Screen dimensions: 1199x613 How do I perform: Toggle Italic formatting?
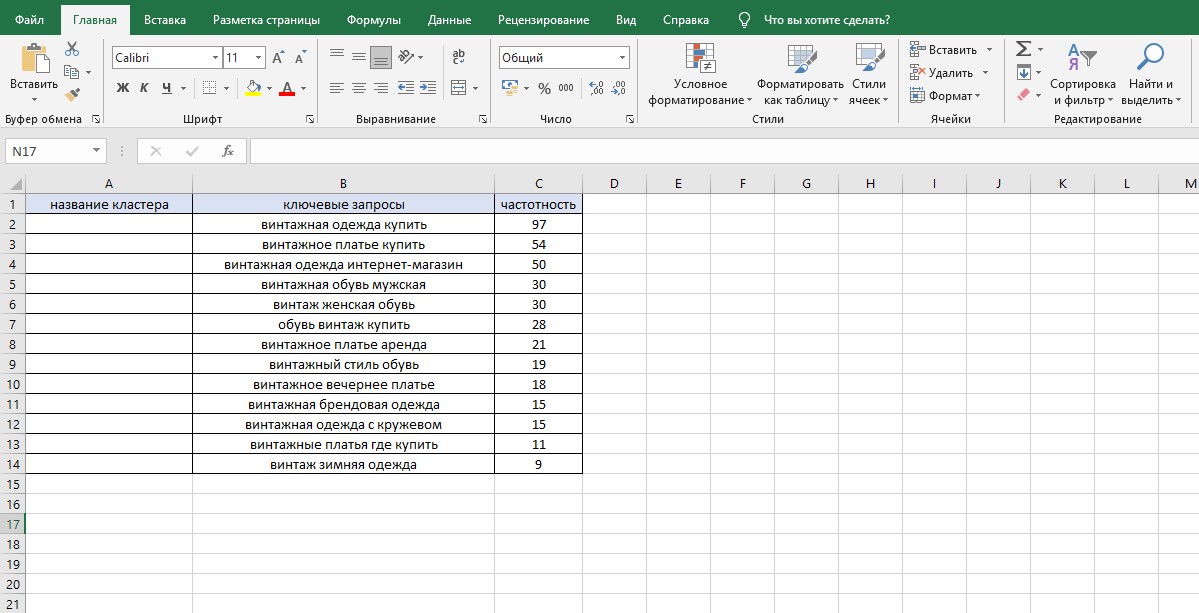(x=144, y=89)
